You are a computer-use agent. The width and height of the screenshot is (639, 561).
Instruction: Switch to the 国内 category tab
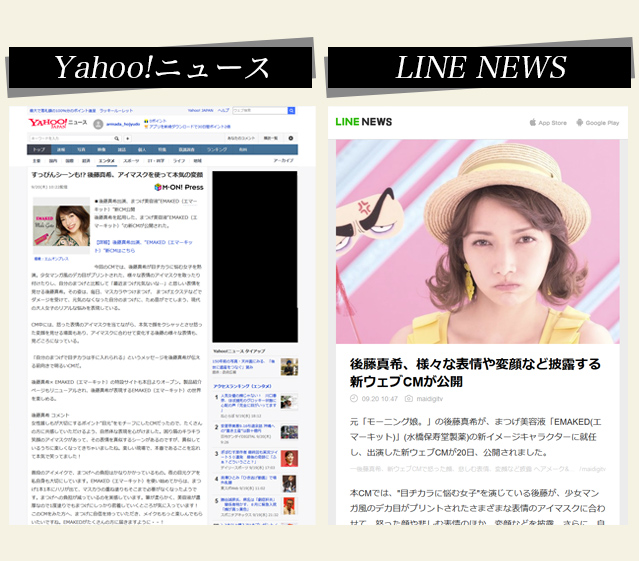tap(53, 161)
